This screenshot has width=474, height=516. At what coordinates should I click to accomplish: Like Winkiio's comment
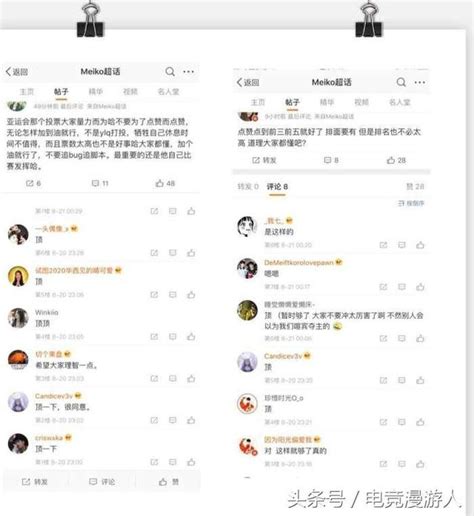[191, 337]
